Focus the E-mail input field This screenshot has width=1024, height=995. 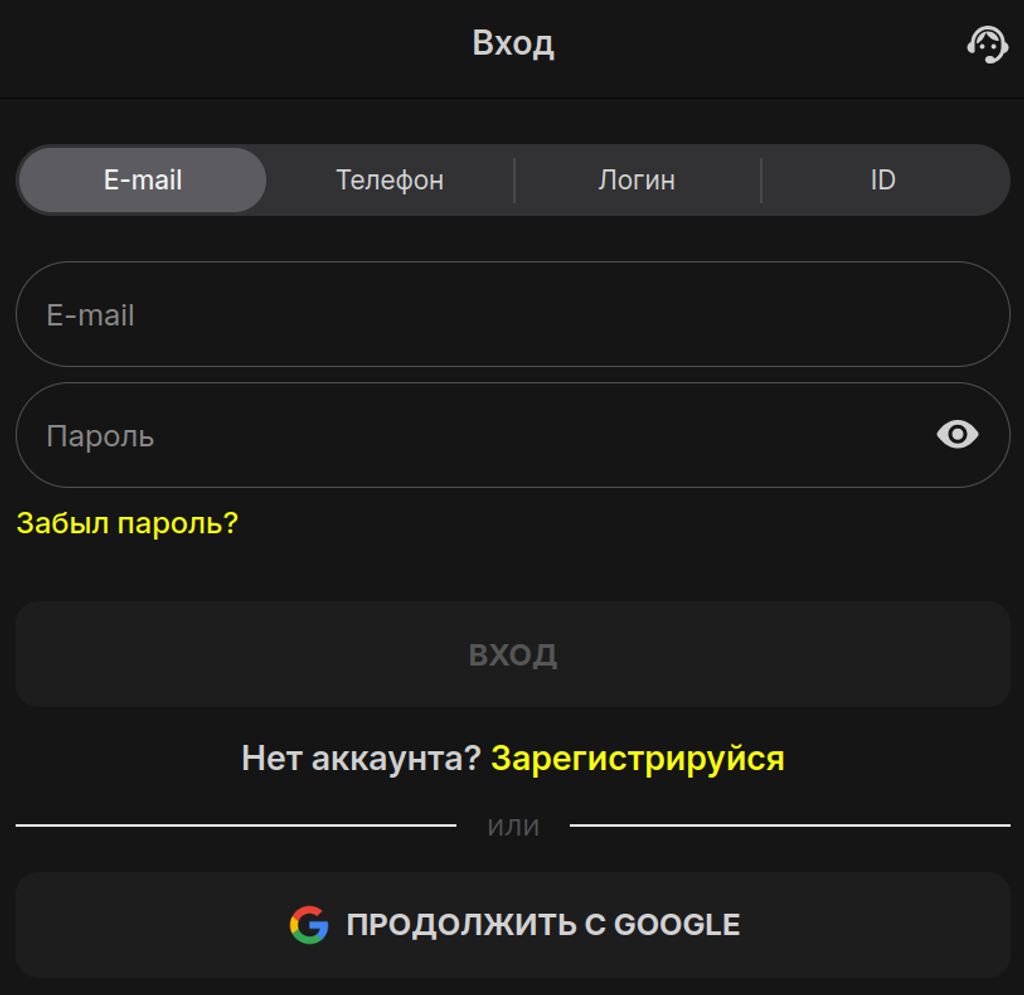point(513,314)
